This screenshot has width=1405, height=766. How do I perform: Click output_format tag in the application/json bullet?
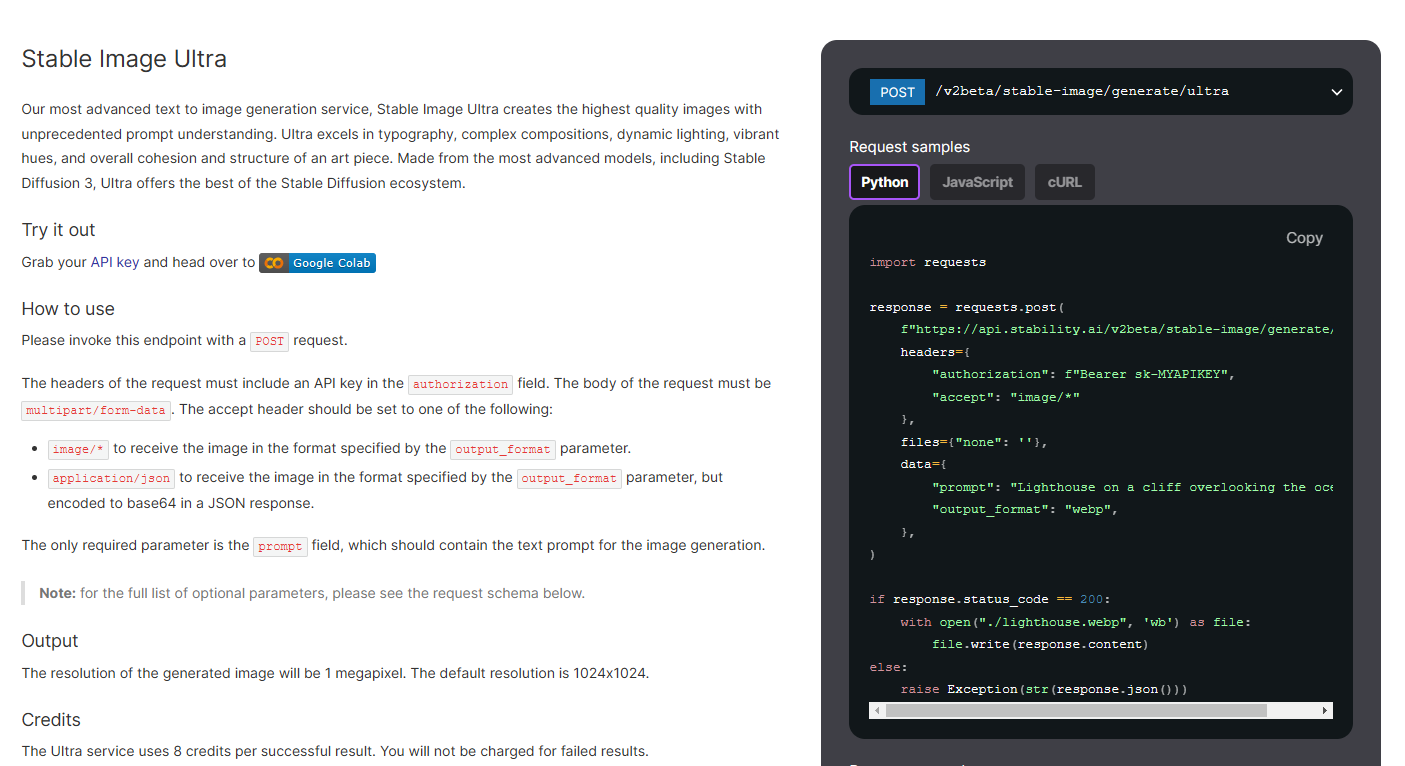click(x=569, y=478)
